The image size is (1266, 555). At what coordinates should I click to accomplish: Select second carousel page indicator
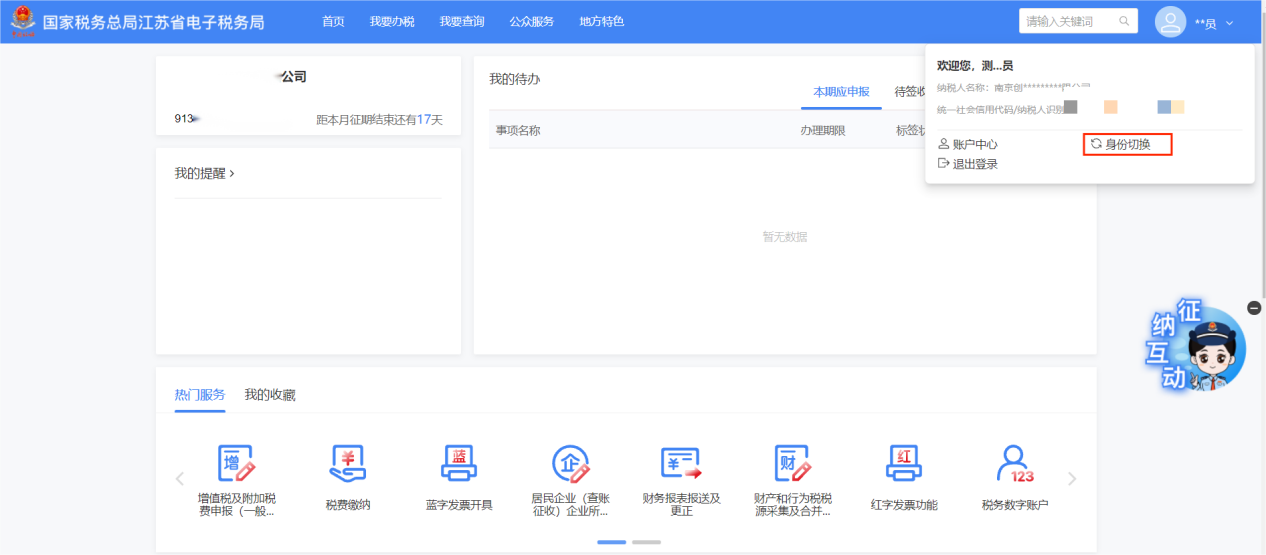[646, 542]
